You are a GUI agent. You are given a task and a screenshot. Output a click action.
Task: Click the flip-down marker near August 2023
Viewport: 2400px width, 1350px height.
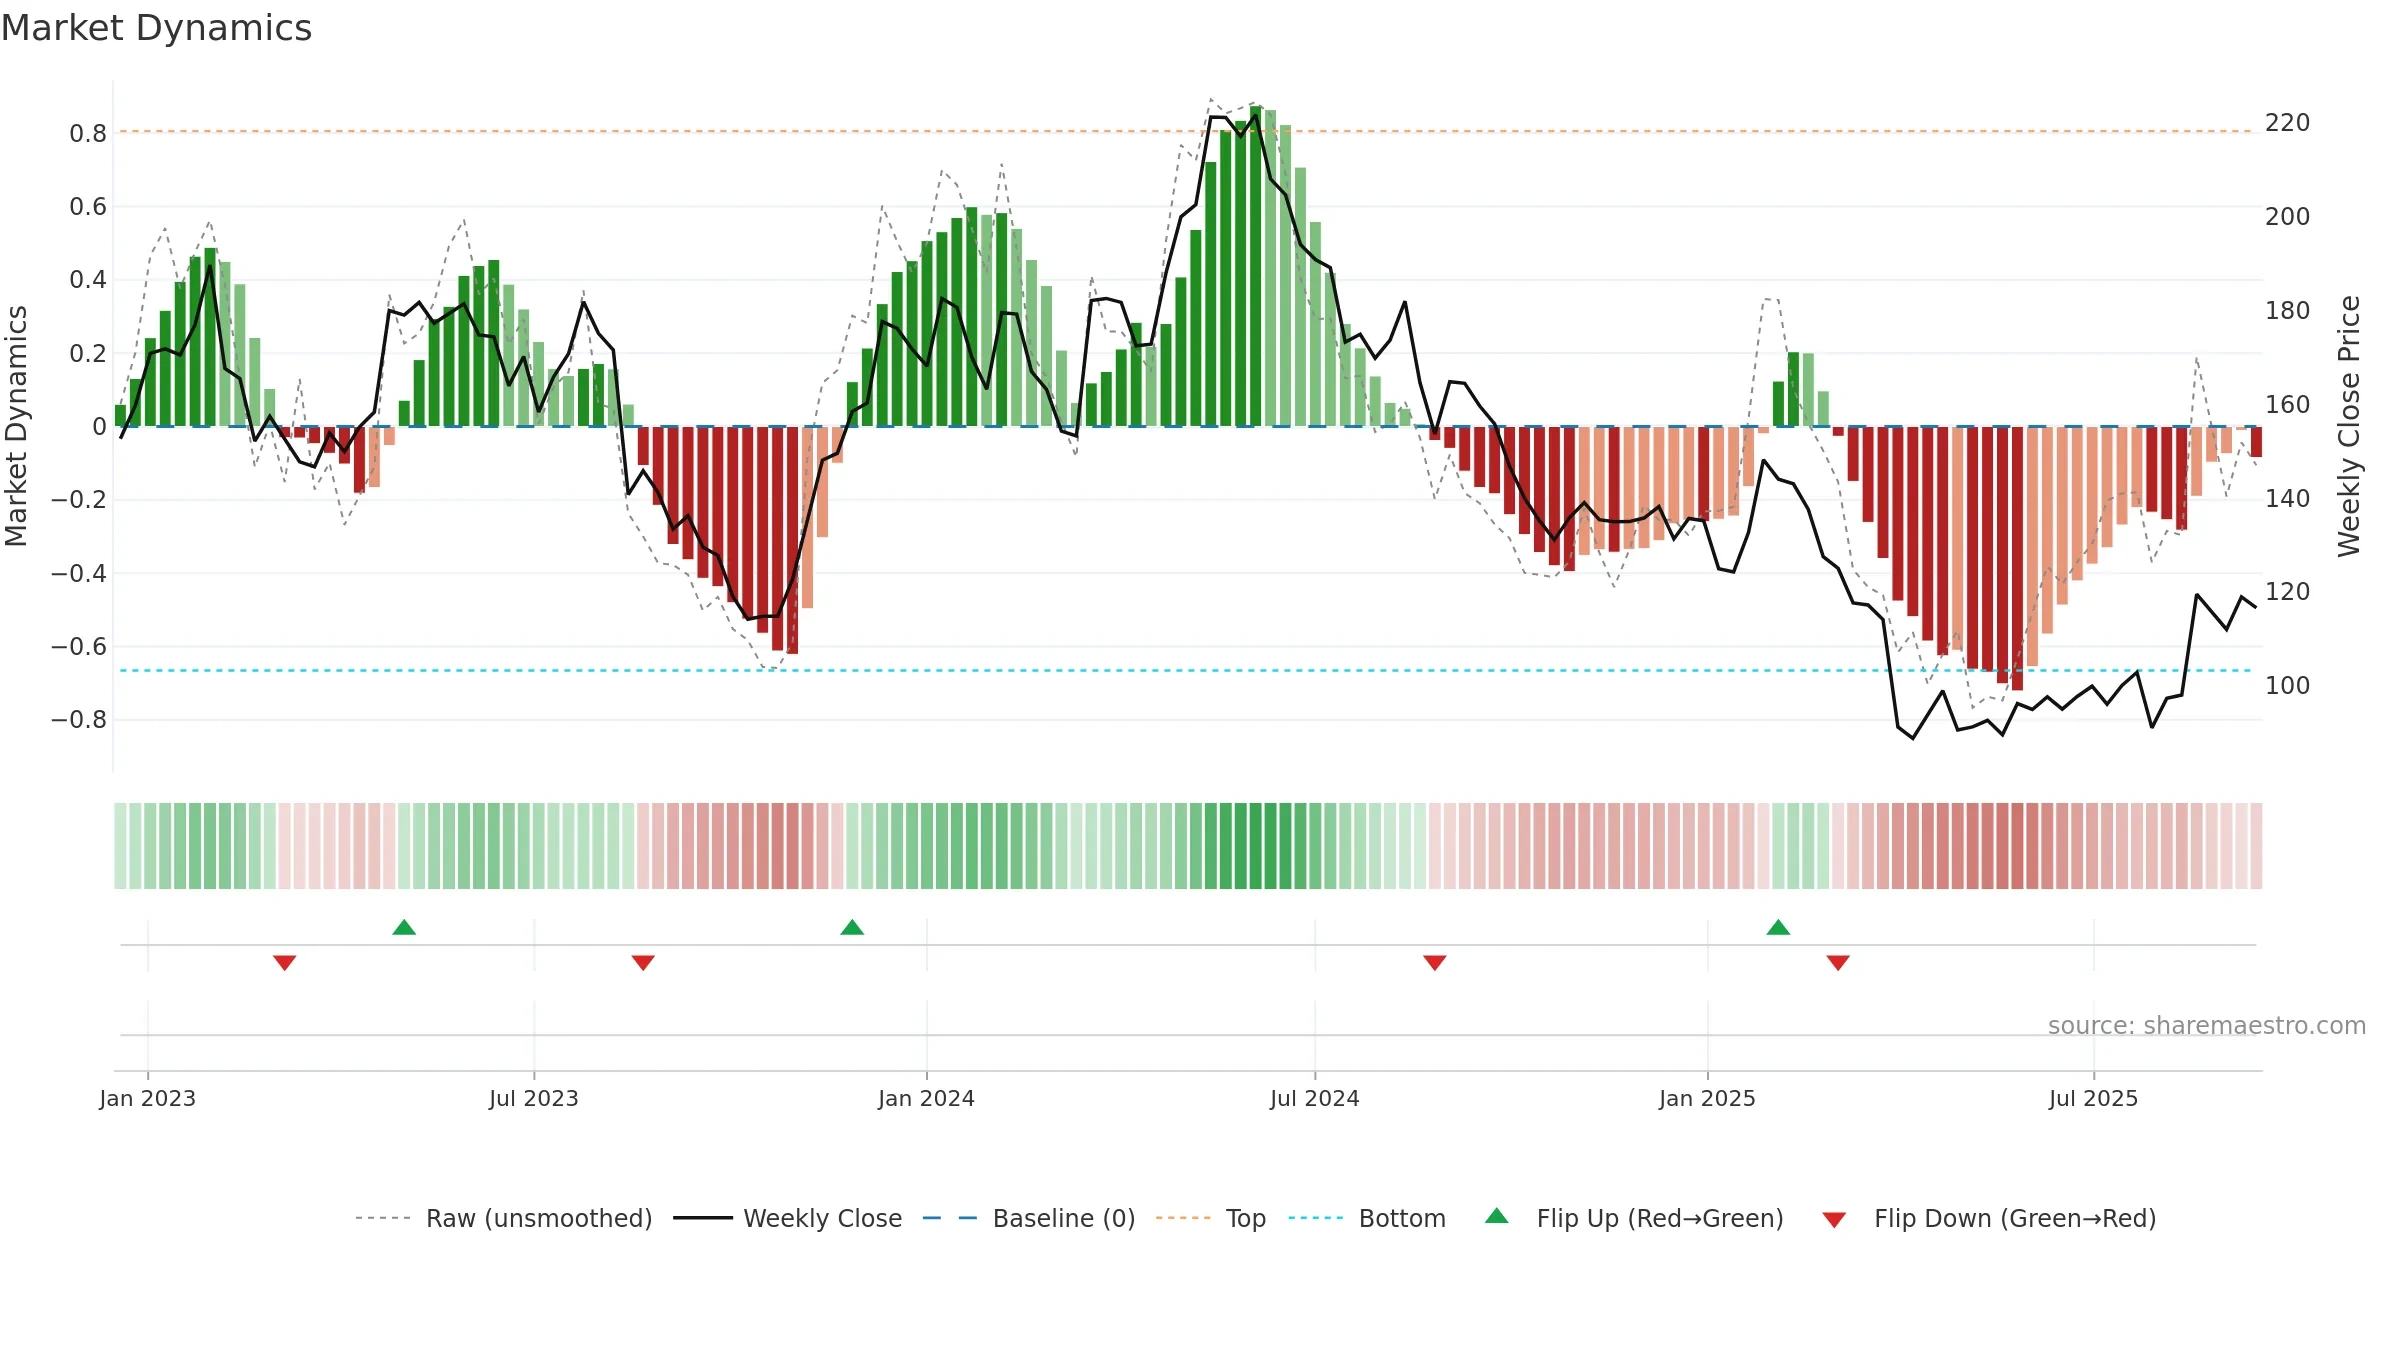coord(643,962)
